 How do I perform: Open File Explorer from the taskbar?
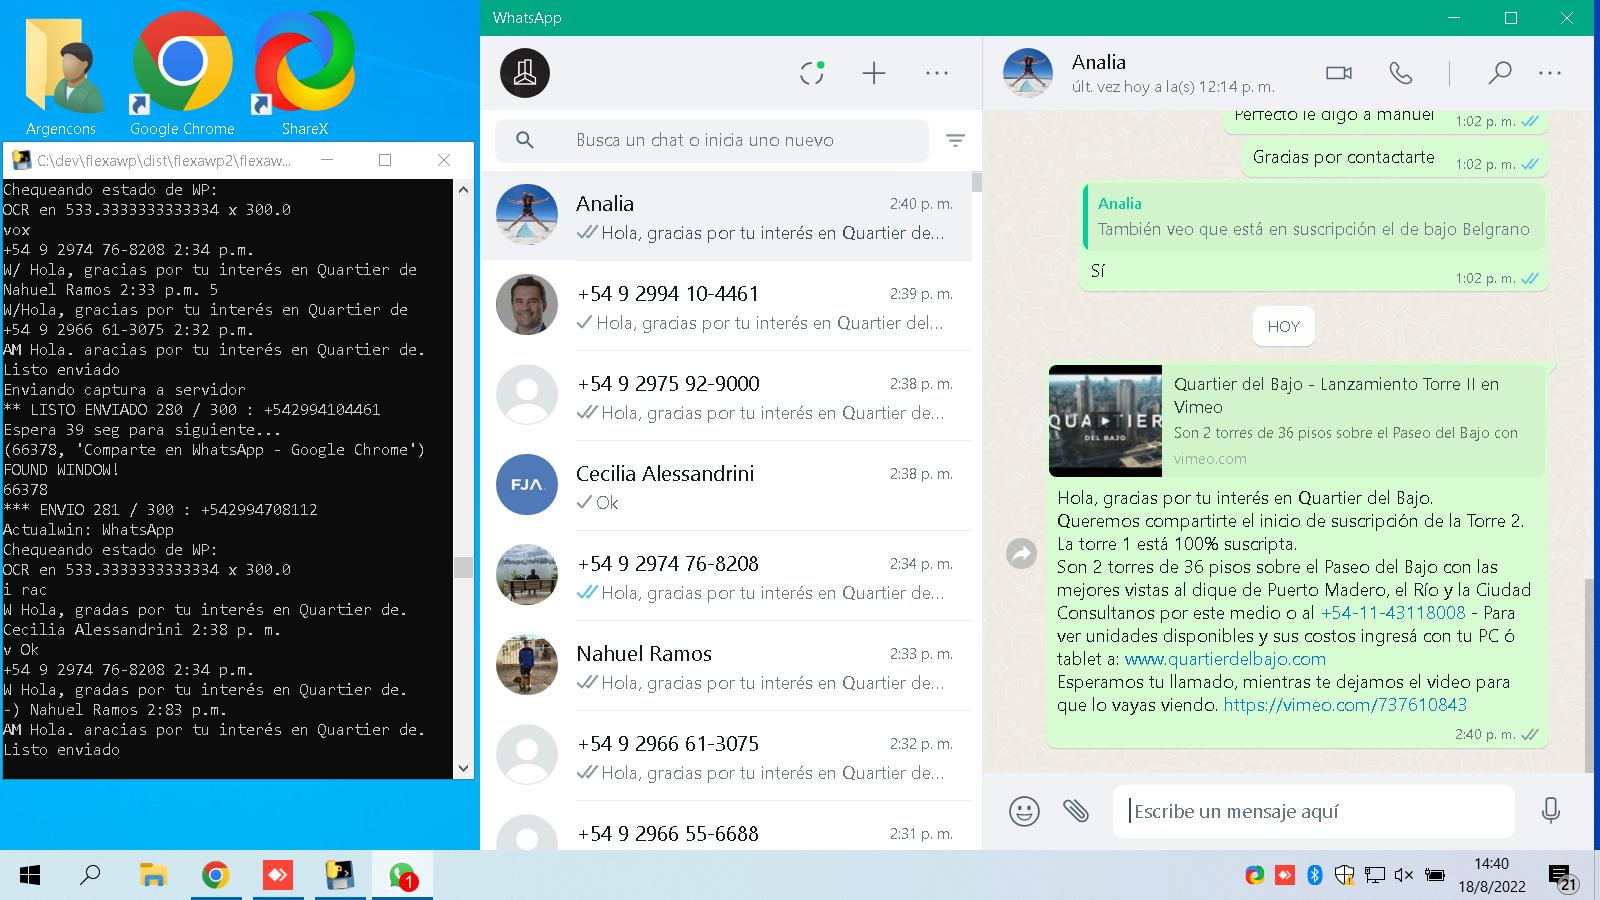coord(153,876)
